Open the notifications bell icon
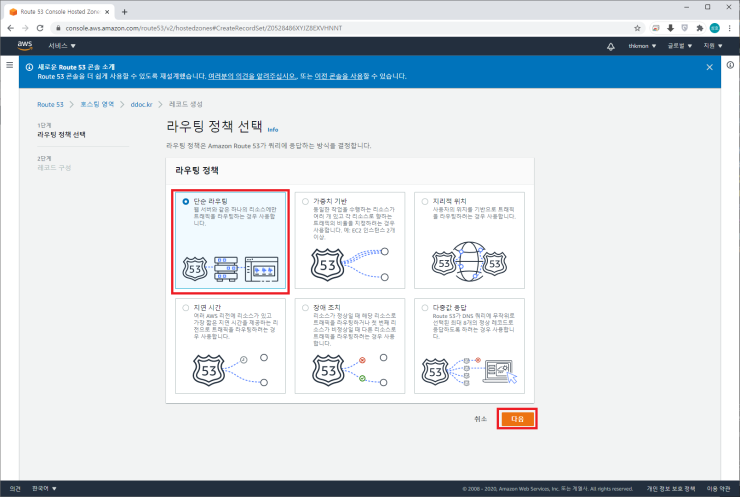 point(610,47)
